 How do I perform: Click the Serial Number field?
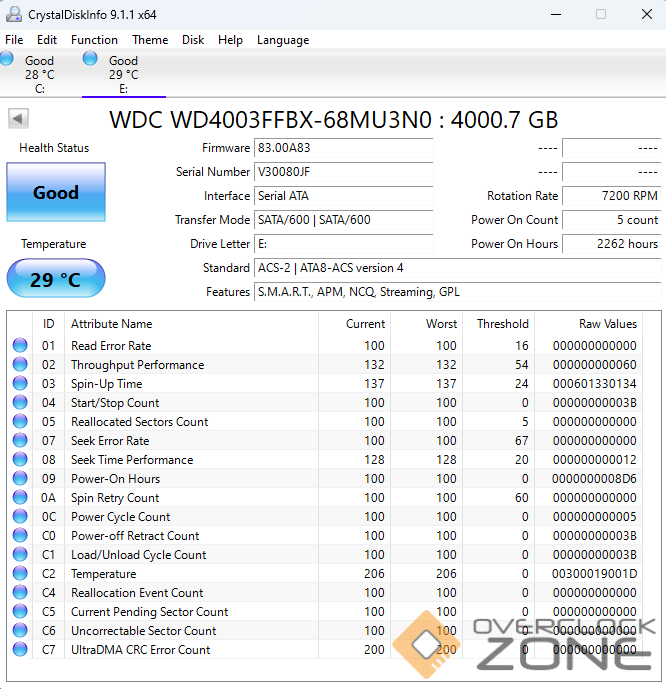point(343,172)
